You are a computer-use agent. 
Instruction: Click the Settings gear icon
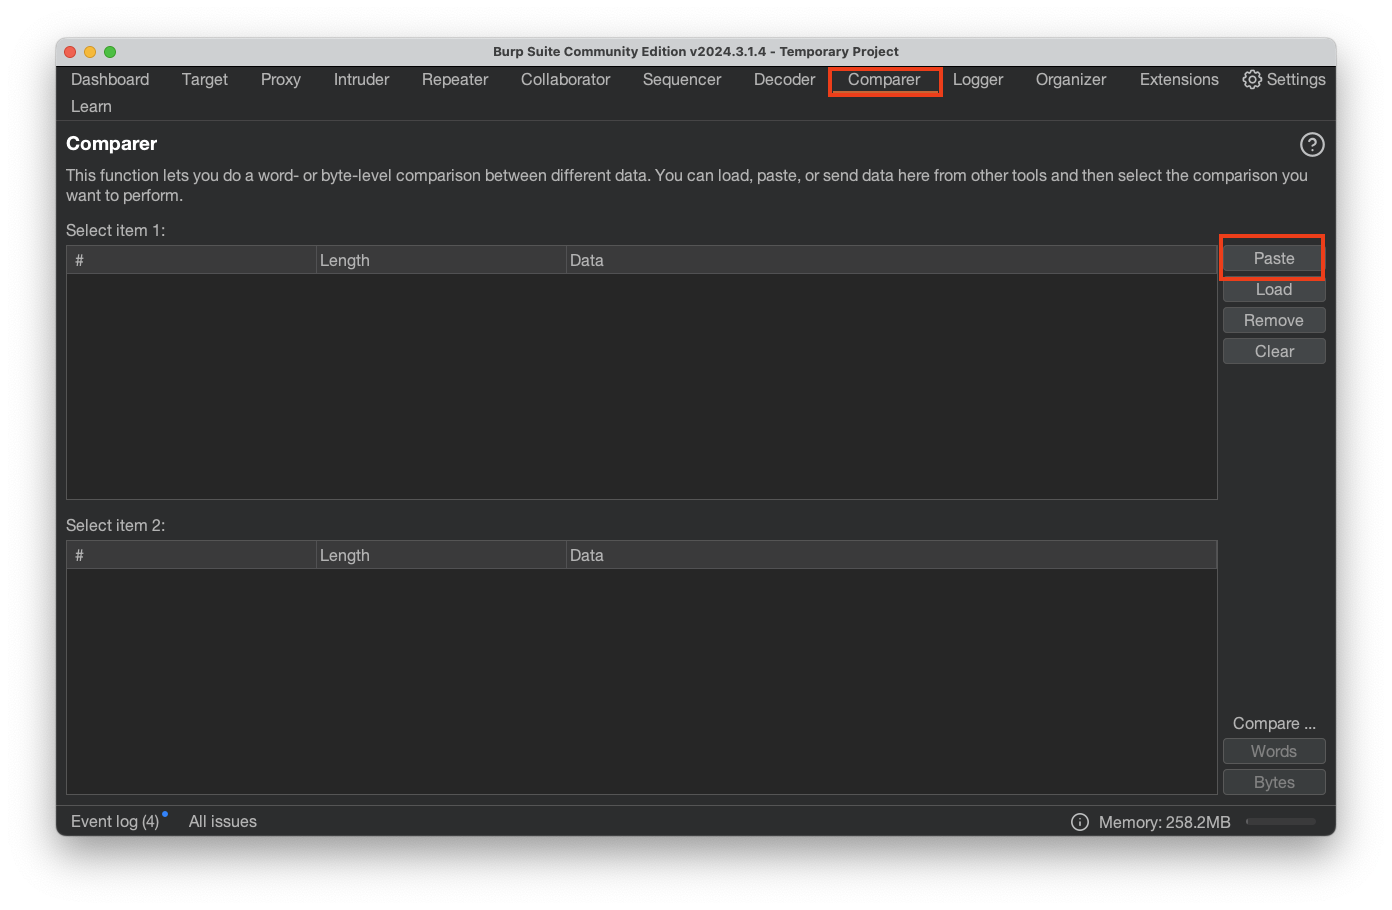point(1252,79)
